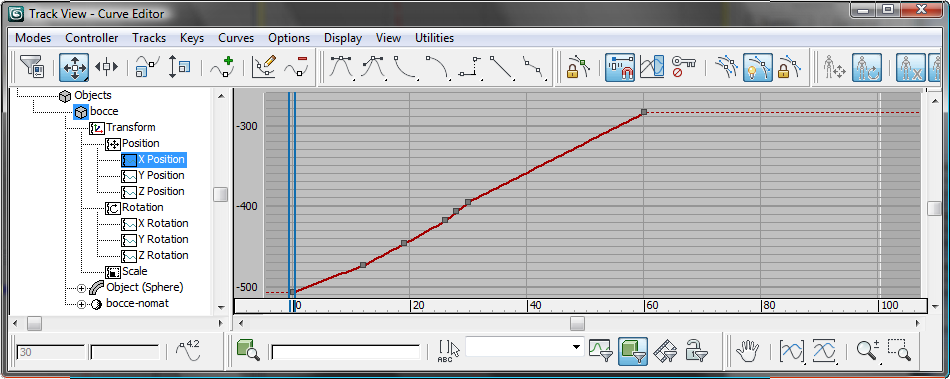Expand the Object (Sphere) tree node
This screenshot has height=379, width=950.
(x=82, y=288)
